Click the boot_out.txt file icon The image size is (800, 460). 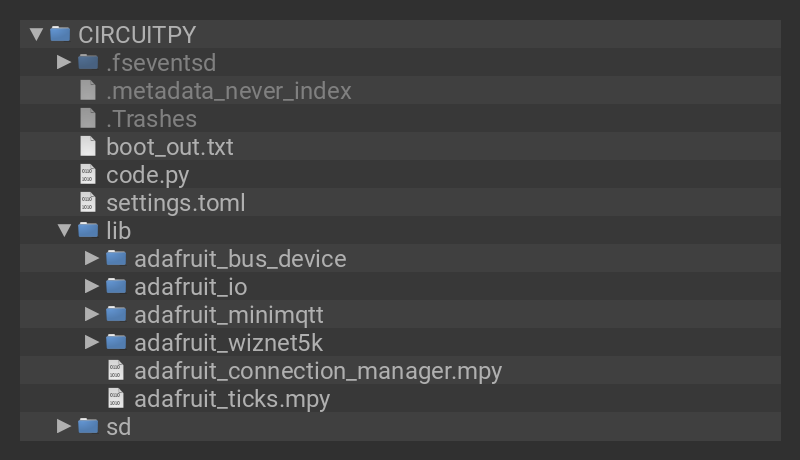point(88,146)
